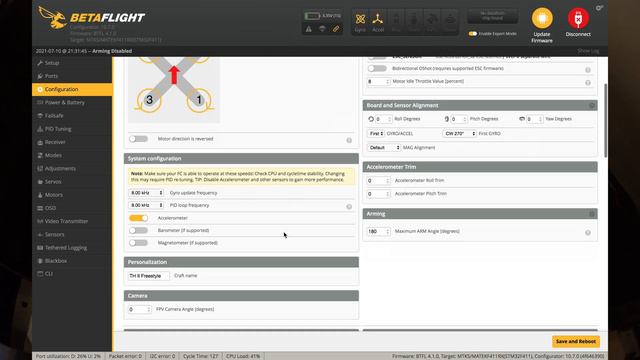640x360 pixels.
Task: Click the Accel sensor icon
Action: 378,19
